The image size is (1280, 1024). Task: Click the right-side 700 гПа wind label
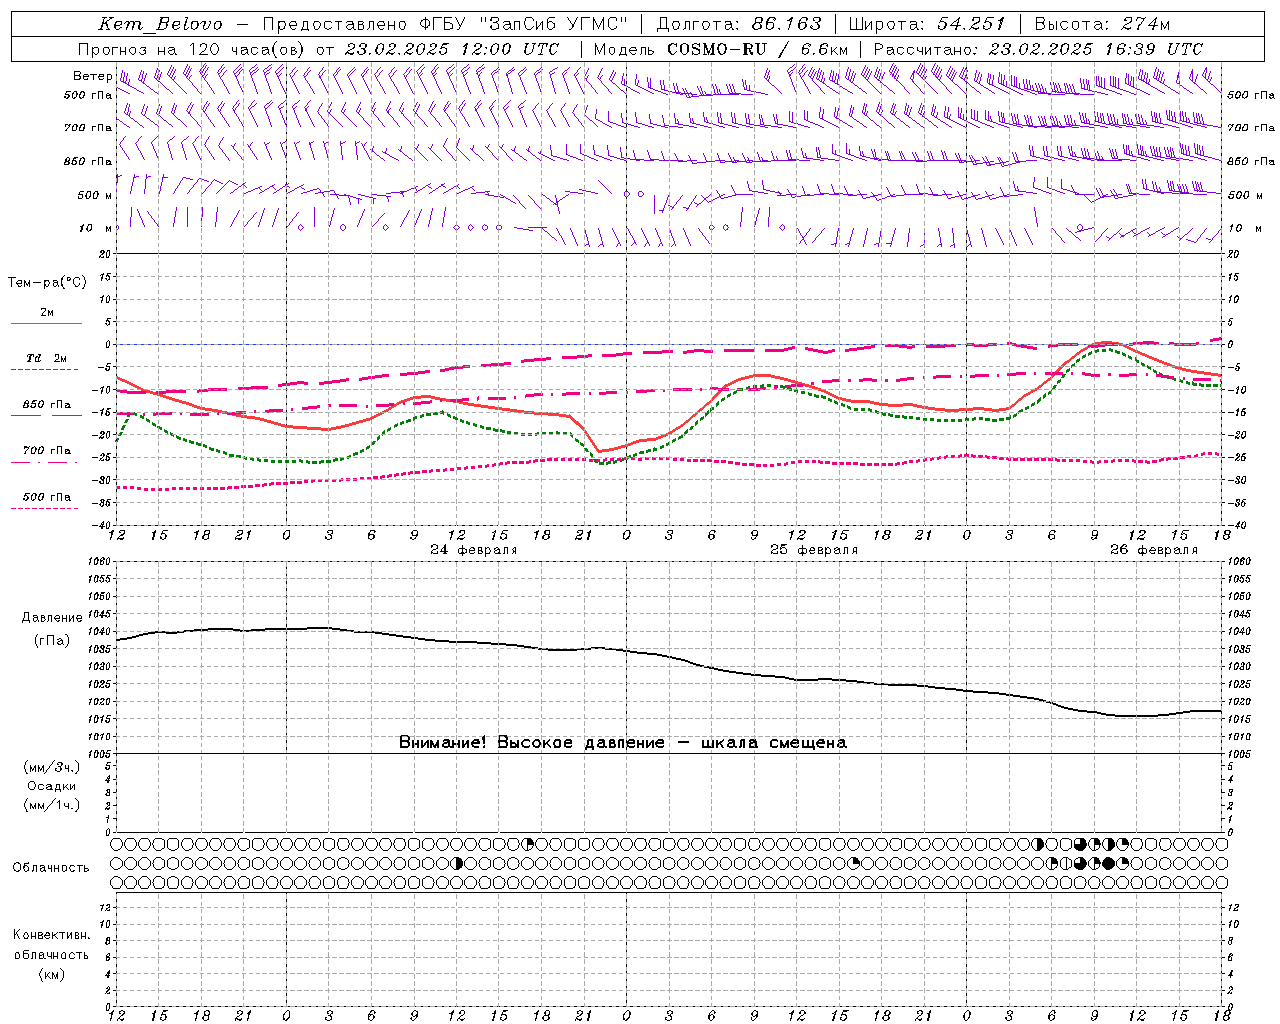pyautogui.click(x=1251, y=128)
